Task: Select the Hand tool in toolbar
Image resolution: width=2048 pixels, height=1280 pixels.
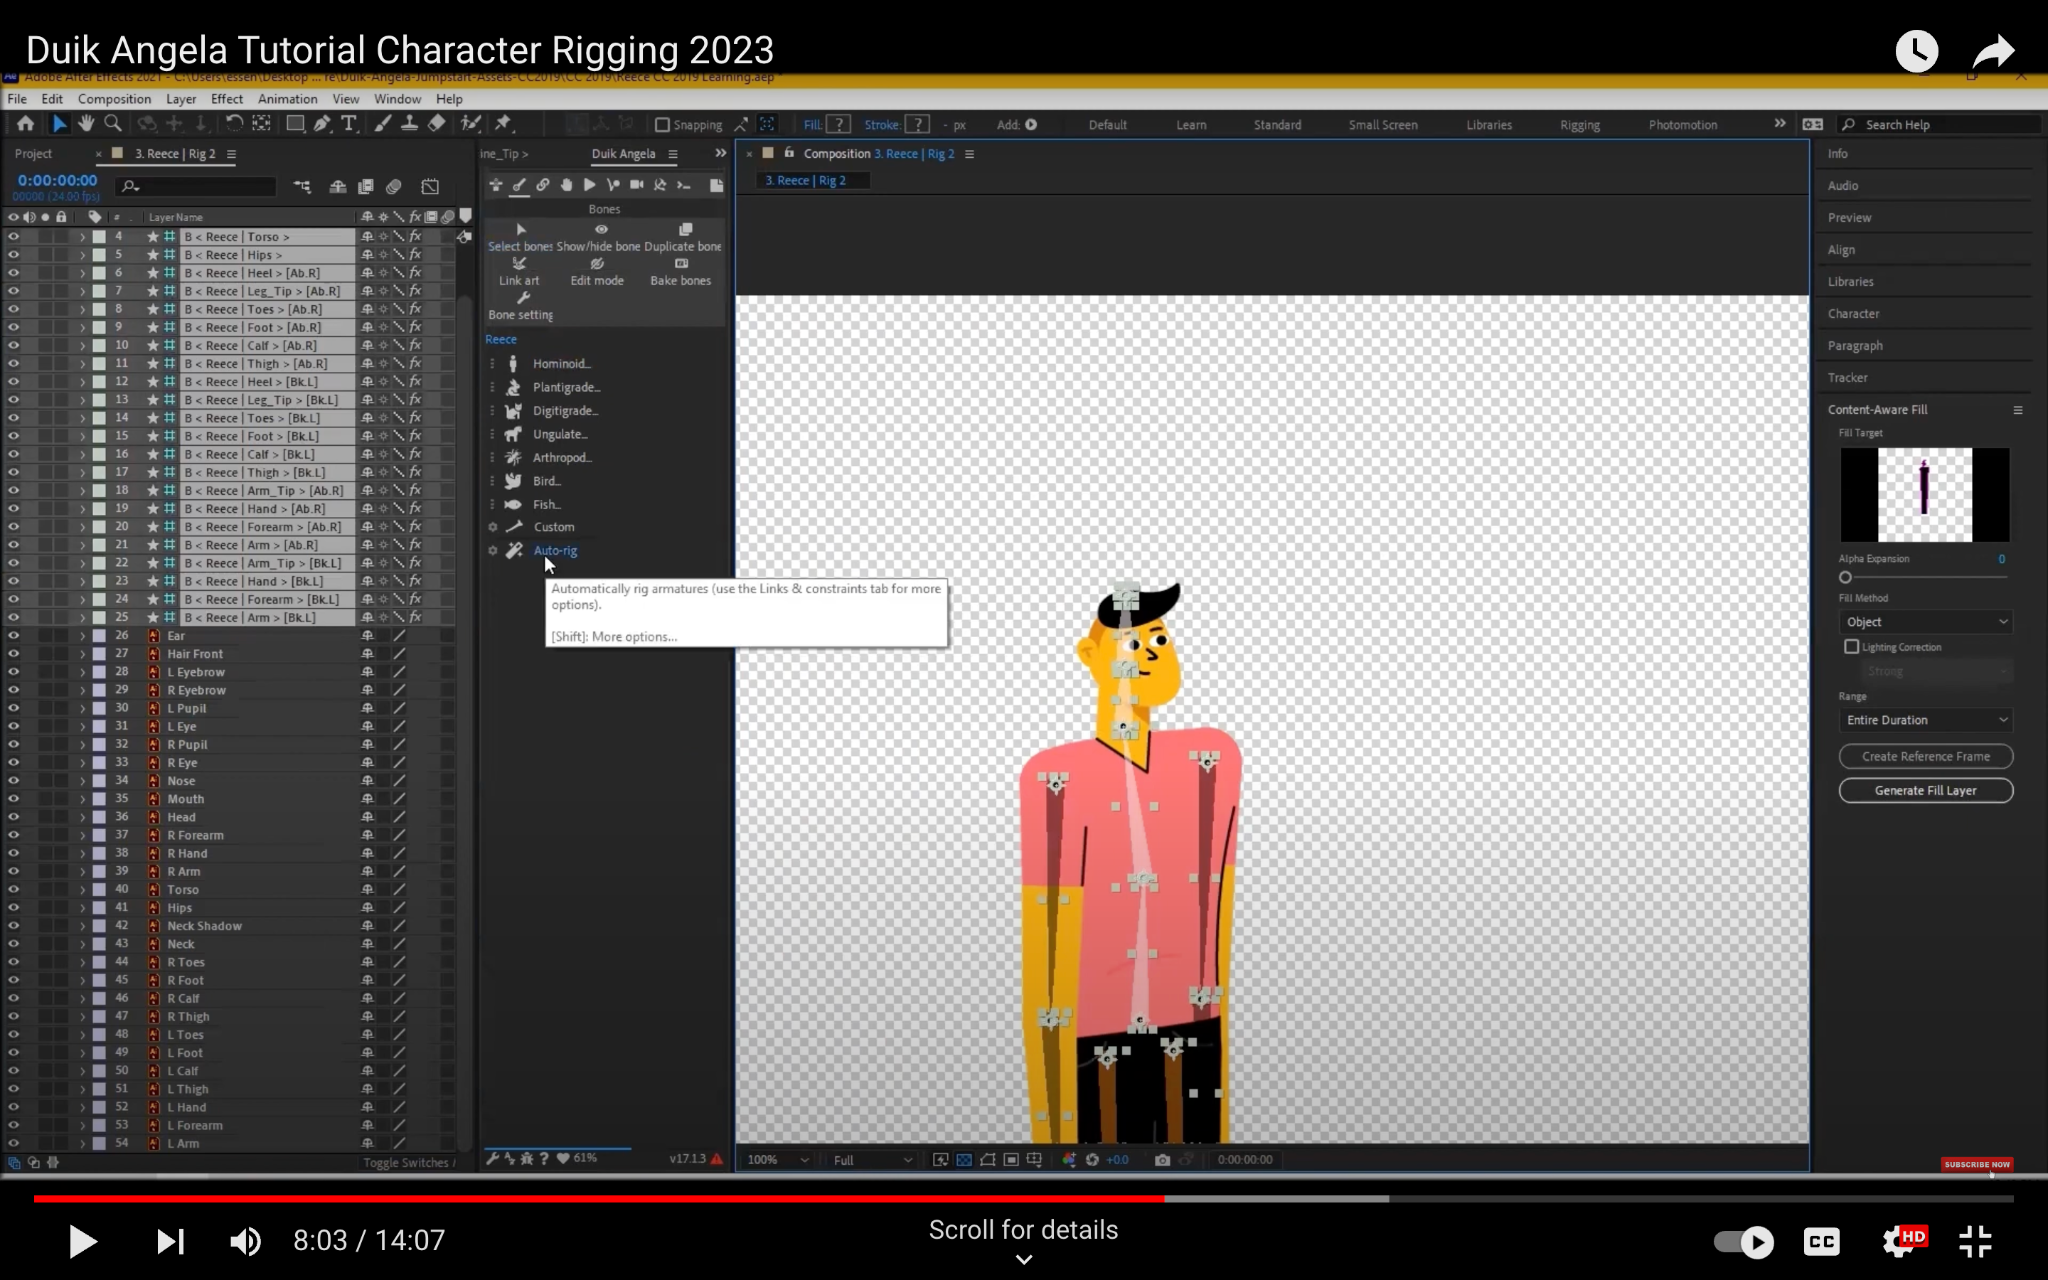Action: (x=86, y=123)
